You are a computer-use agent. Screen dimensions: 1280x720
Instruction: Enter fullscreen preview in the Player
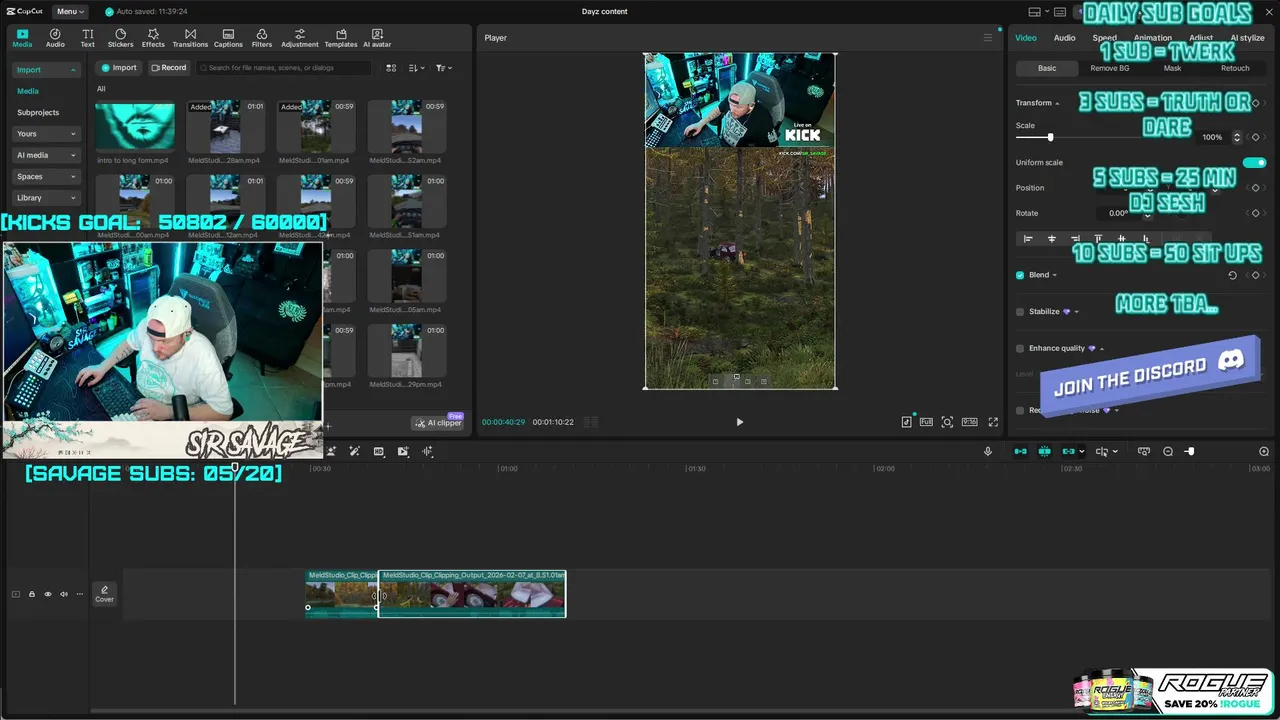993,422
